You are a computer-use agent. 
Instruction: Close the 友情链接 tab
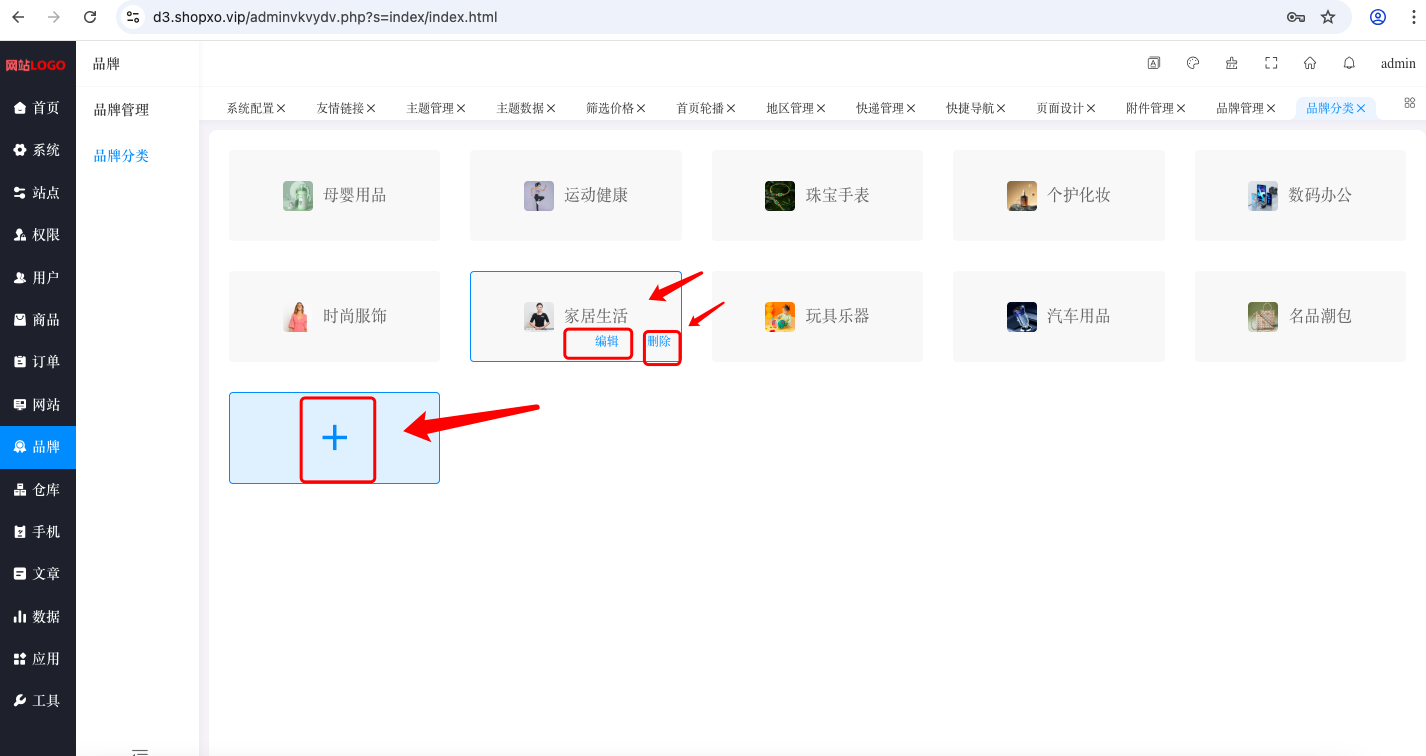point(371,108)
